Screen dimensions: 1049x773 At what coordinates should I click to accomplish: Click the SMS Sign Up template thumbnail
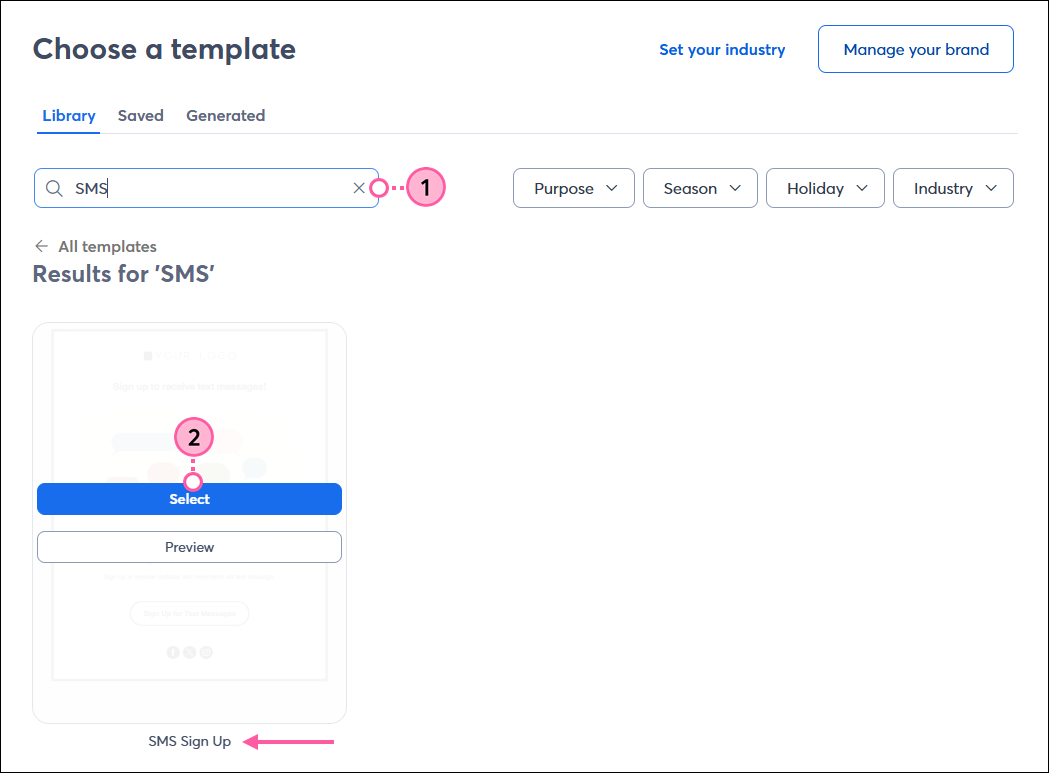[189, 390]
